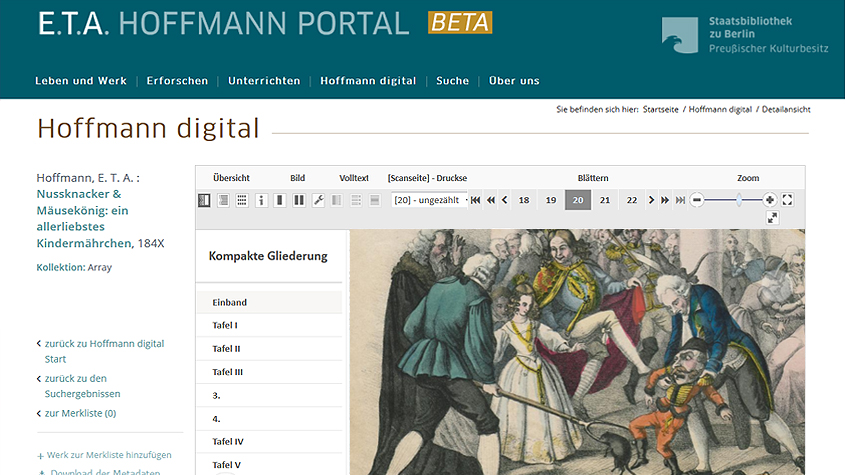Select Tafel III in the outline
845x475 pixels.
(269, 372)
